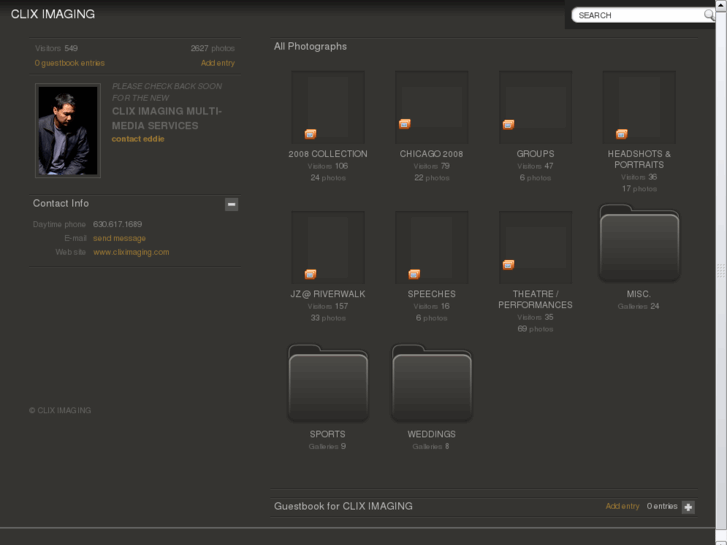Click into the SEARCH input field

(640, 15)
